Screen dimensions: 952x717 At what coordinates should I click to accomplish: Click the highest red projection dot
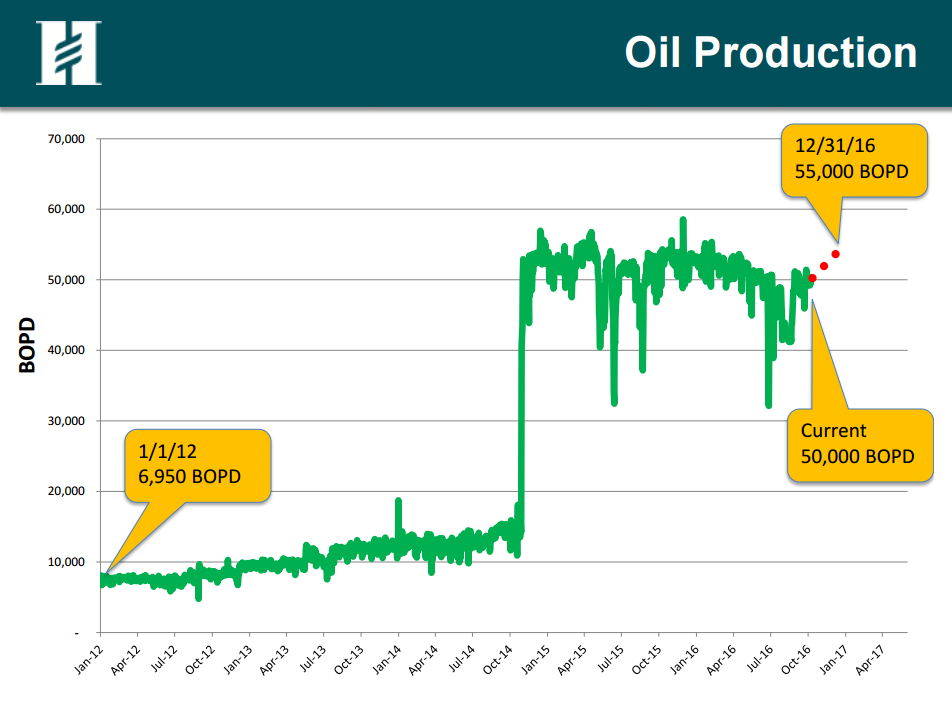click(835, 254)
